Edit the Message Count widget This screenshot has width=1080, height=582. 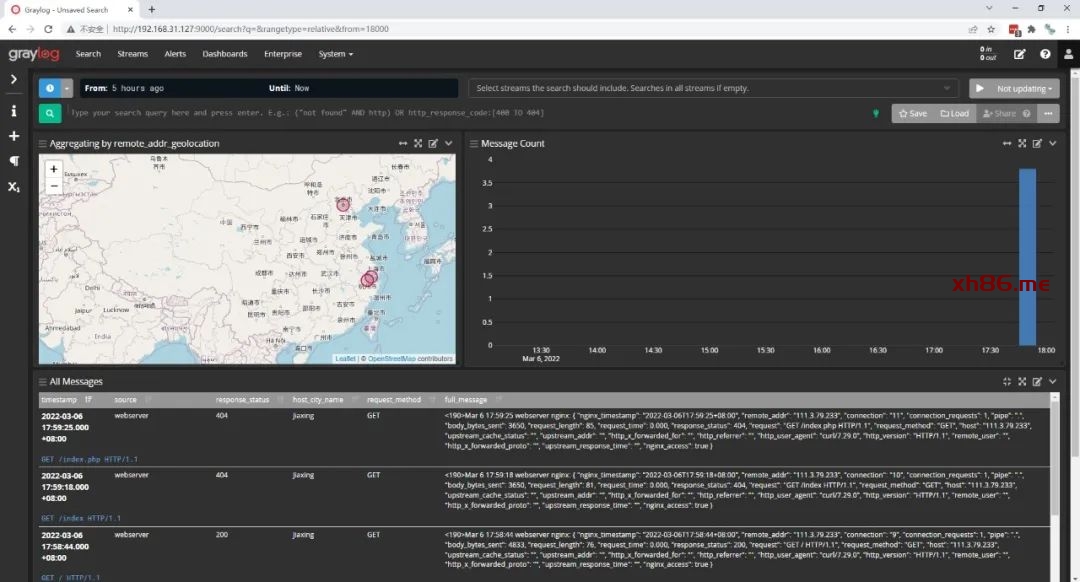pyautogui.click(x=1037, y=144)
